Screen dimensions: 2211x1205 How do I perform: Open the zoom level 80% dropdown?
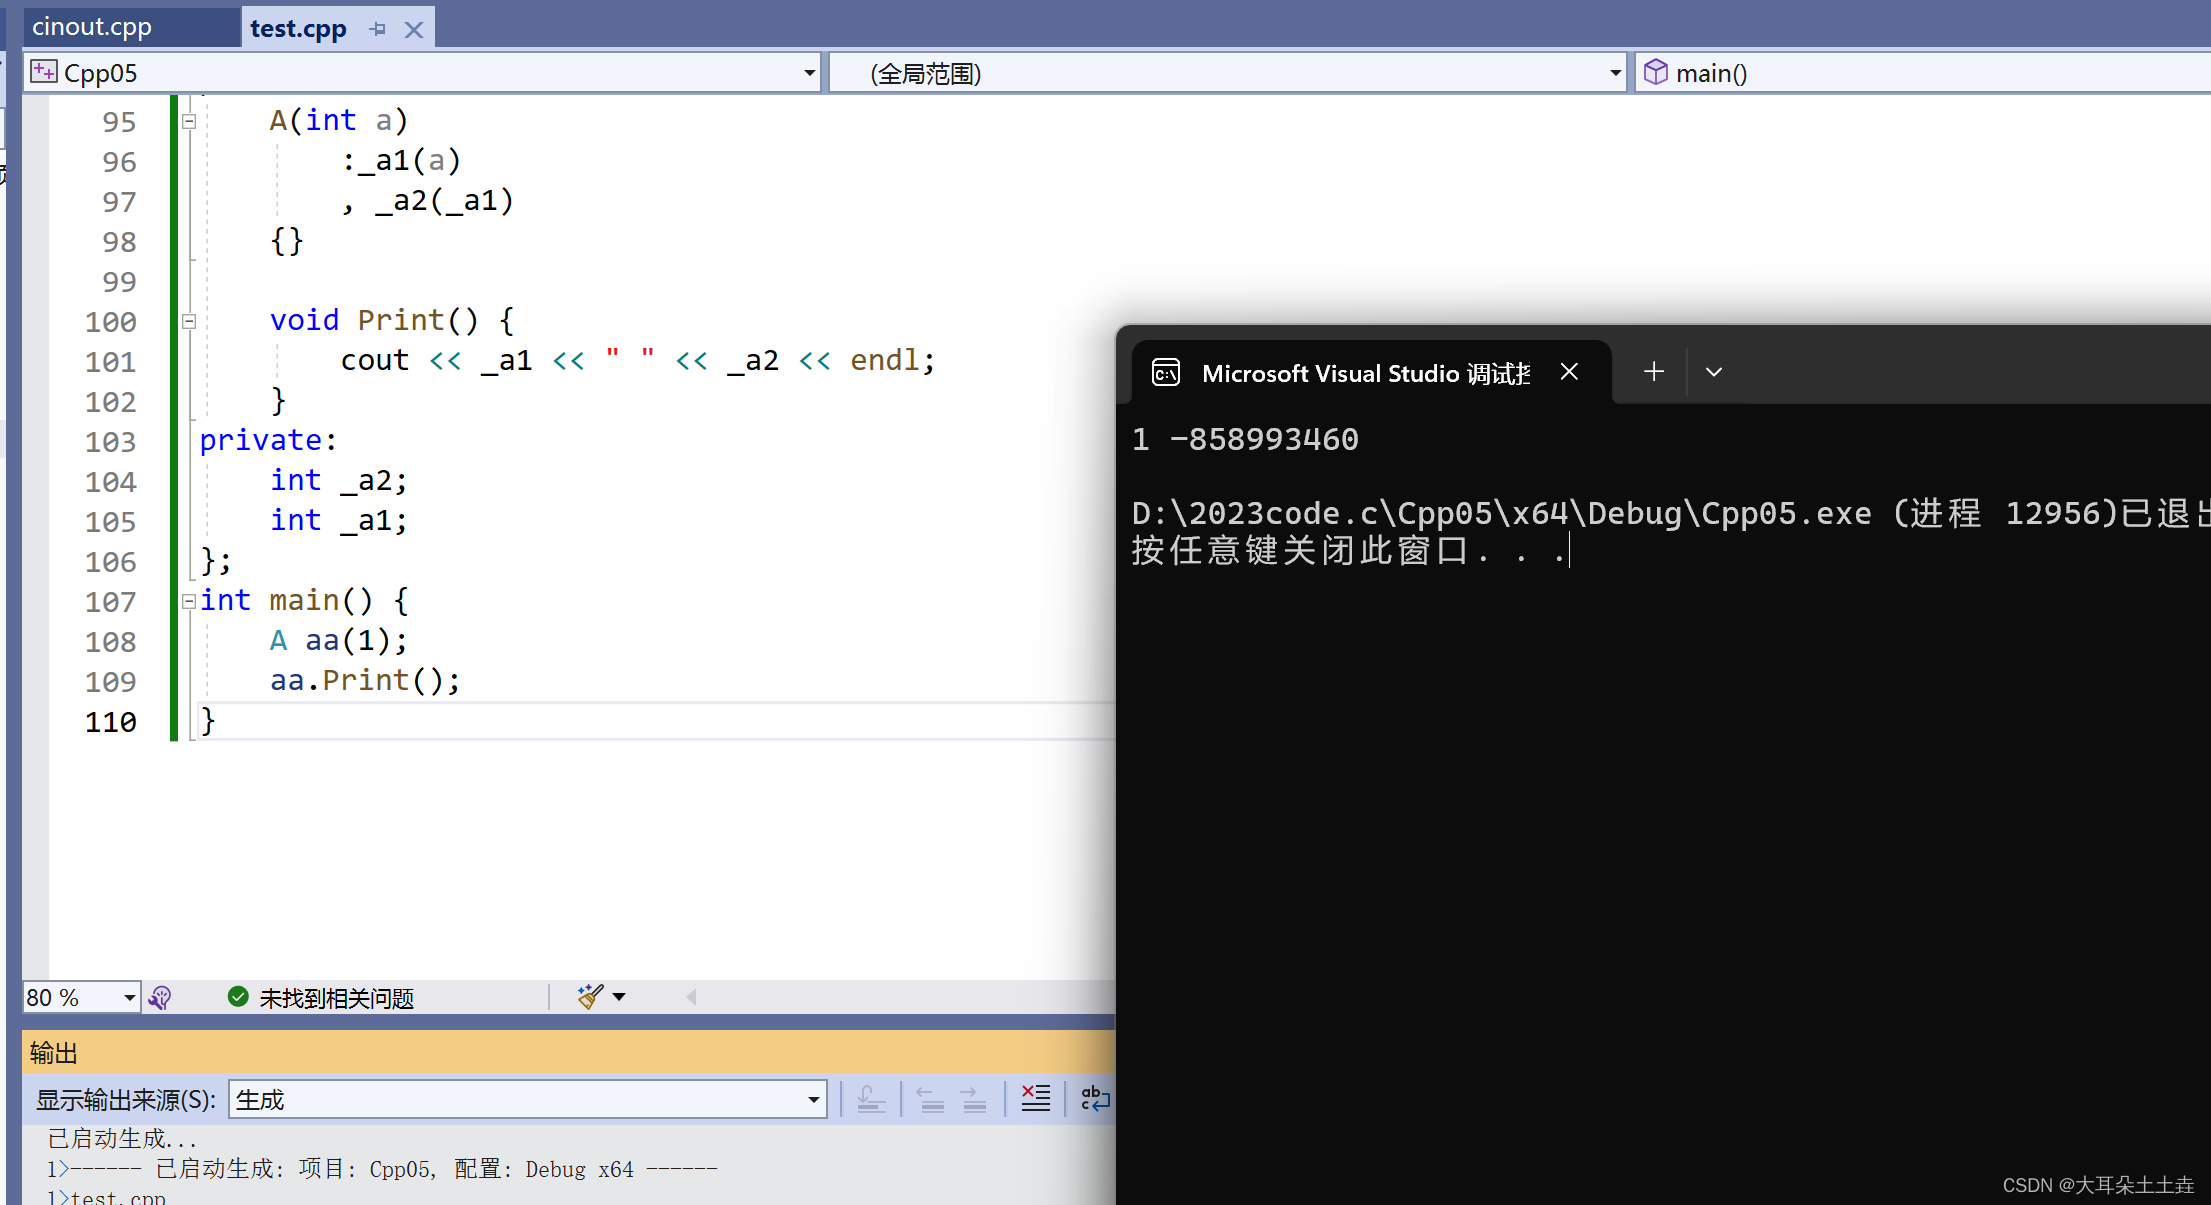pos(129,997)
